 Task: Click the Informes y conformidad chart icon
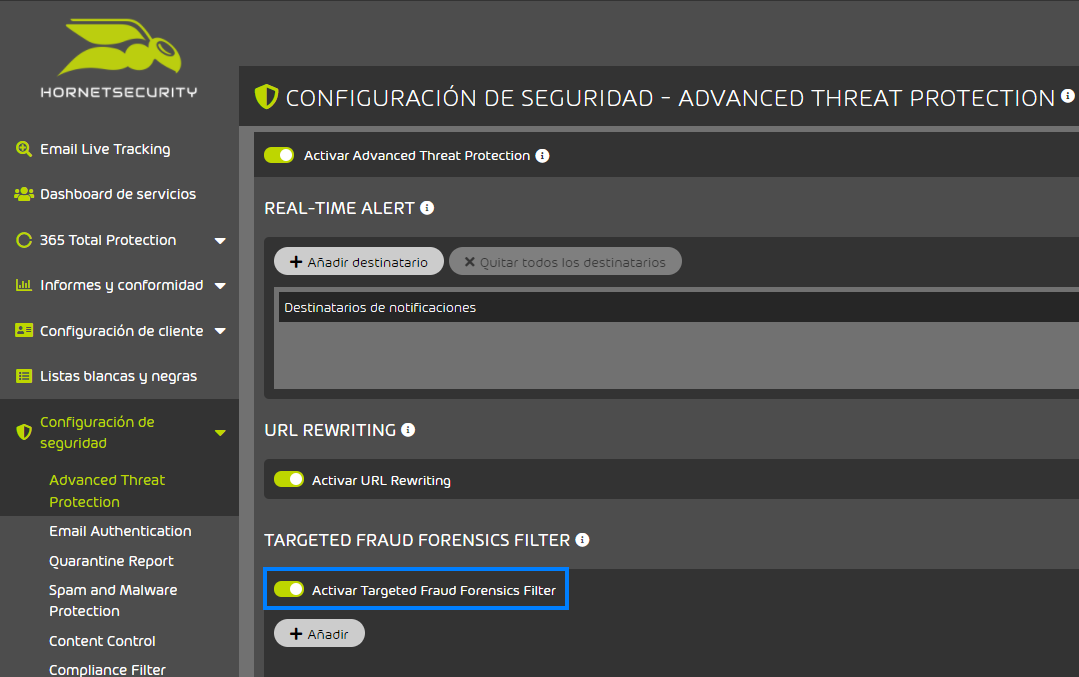[x=24, y=285]
